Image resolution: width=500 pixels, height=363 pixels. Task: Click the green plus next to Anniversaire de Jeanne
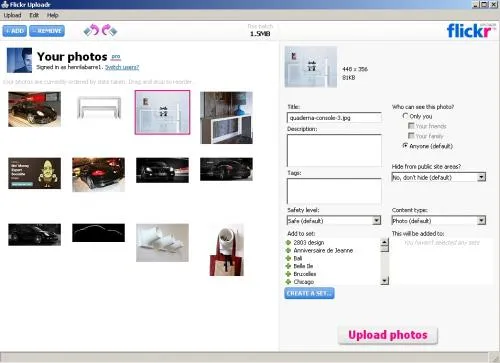pos(289,250)
